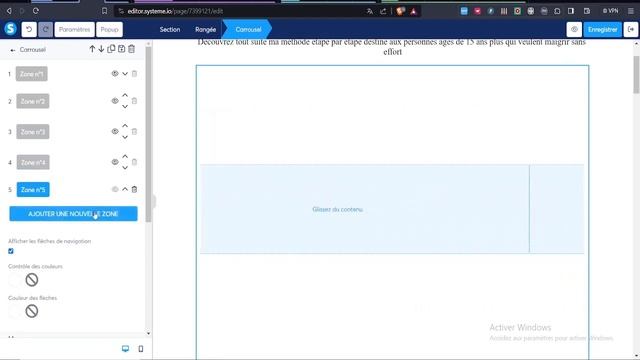
Task: Select Zone n°4
Action: [x=33, y=162]
